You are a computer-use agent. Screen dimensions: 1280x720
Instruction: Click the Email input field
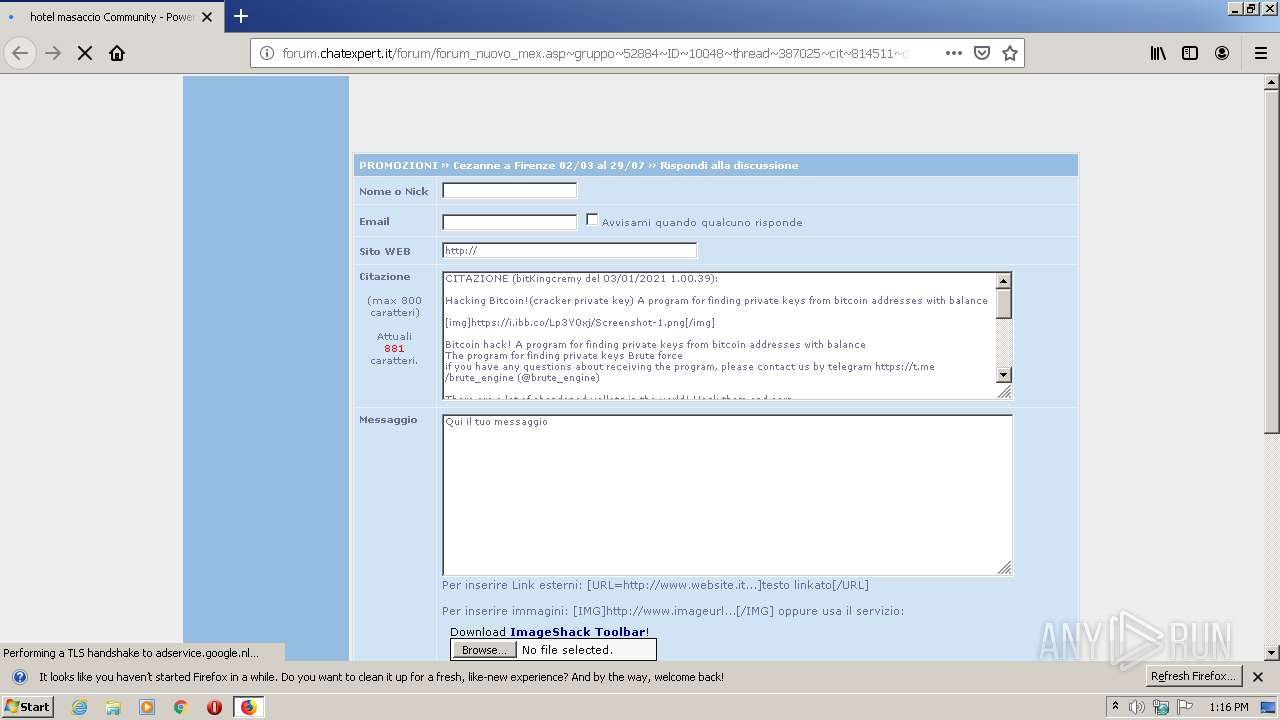[x=510, y=222]
